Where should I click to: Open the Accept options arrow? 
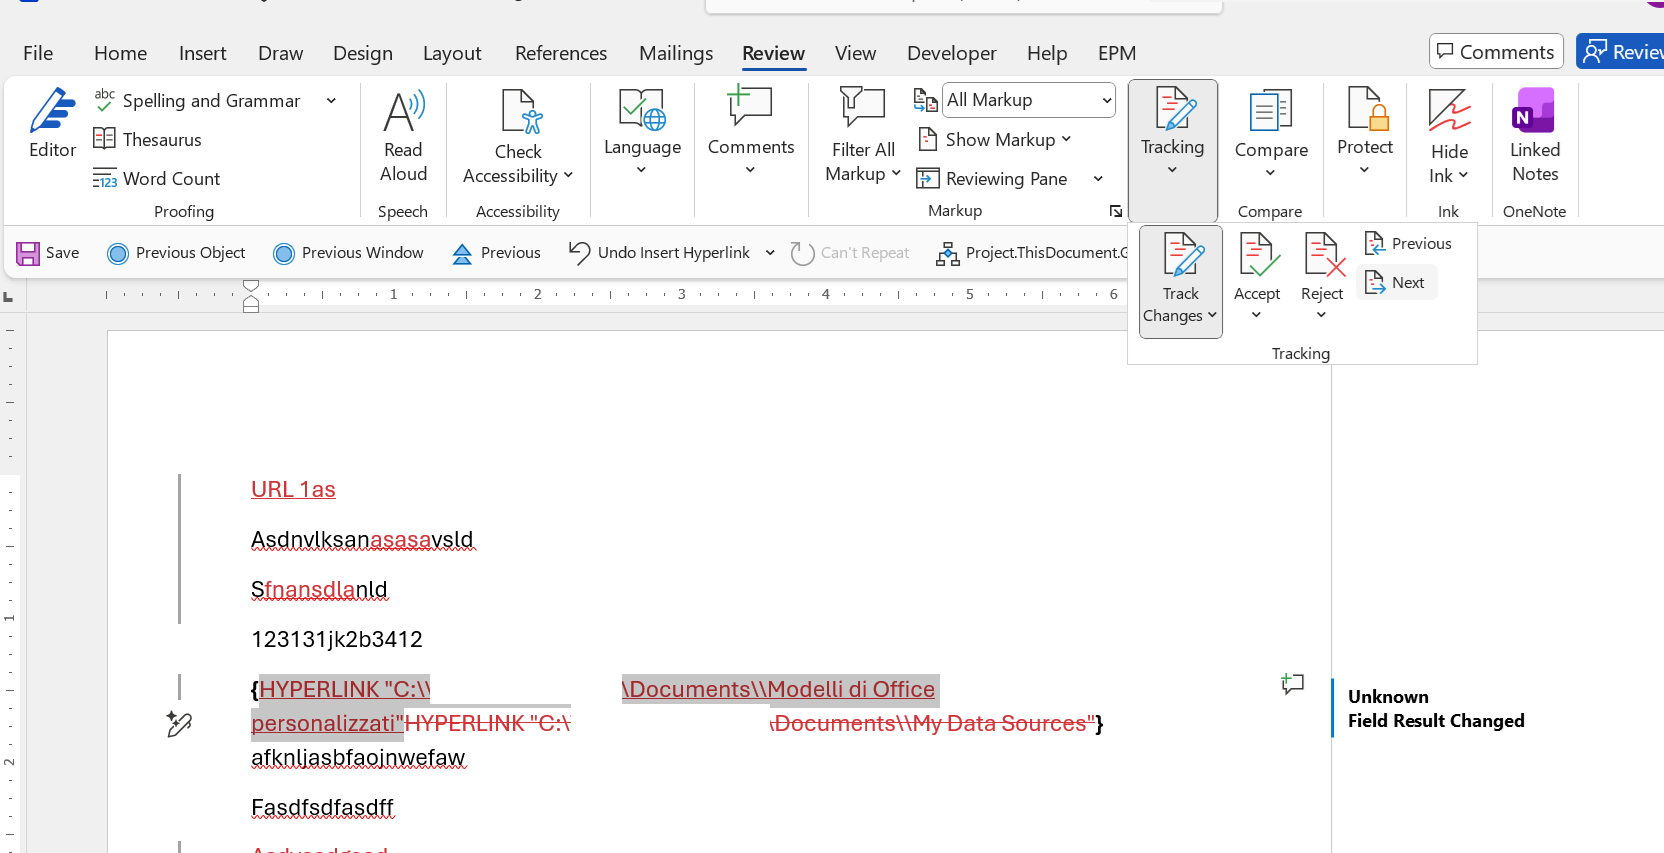1257,315
